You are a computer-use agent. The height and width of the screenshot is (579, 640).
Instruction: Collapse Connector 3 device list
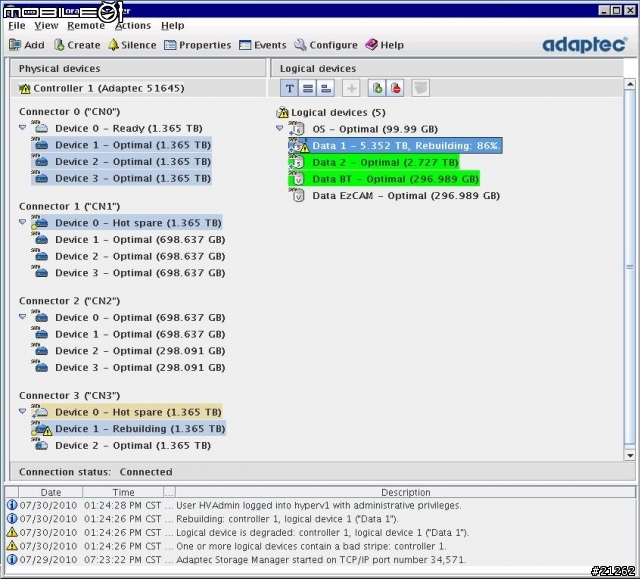pos(22,411)
